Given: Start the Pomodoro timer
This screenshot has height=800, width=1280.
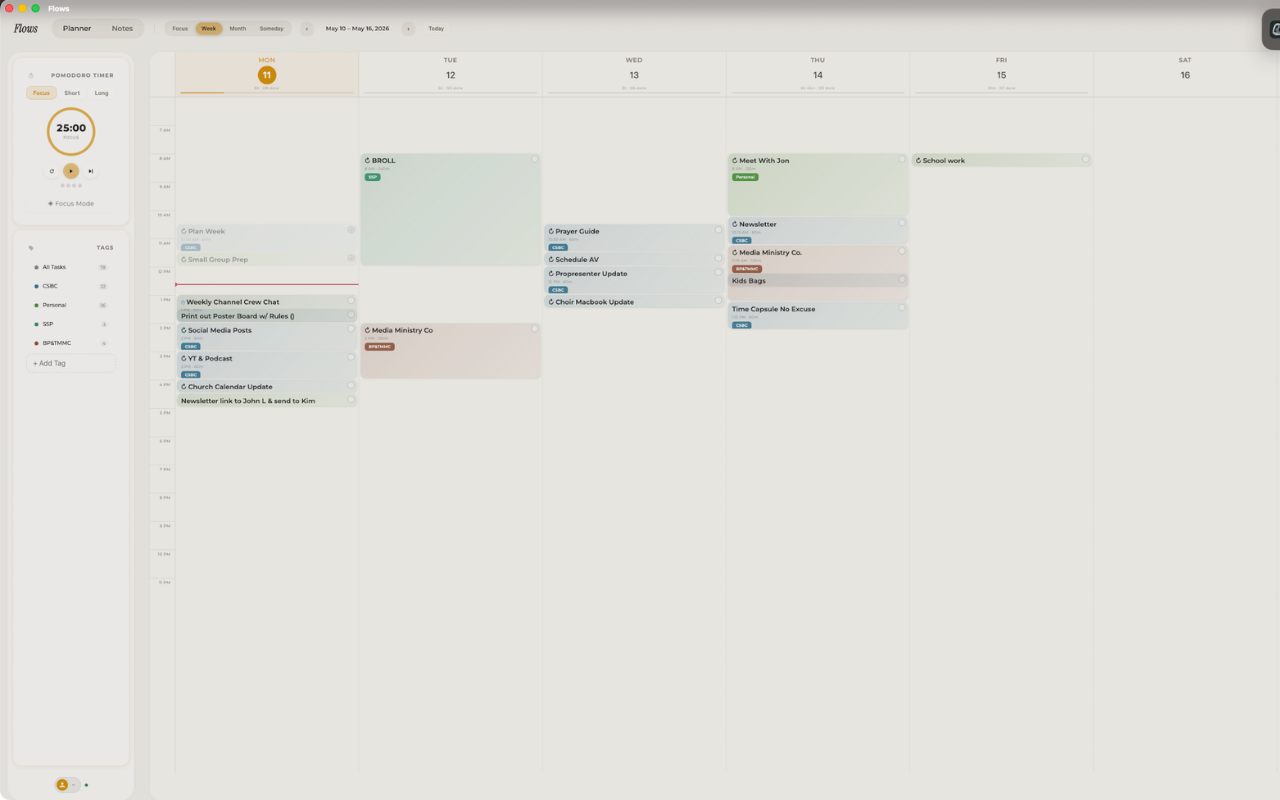Looking at the screenshot, I should coord(71,171).
